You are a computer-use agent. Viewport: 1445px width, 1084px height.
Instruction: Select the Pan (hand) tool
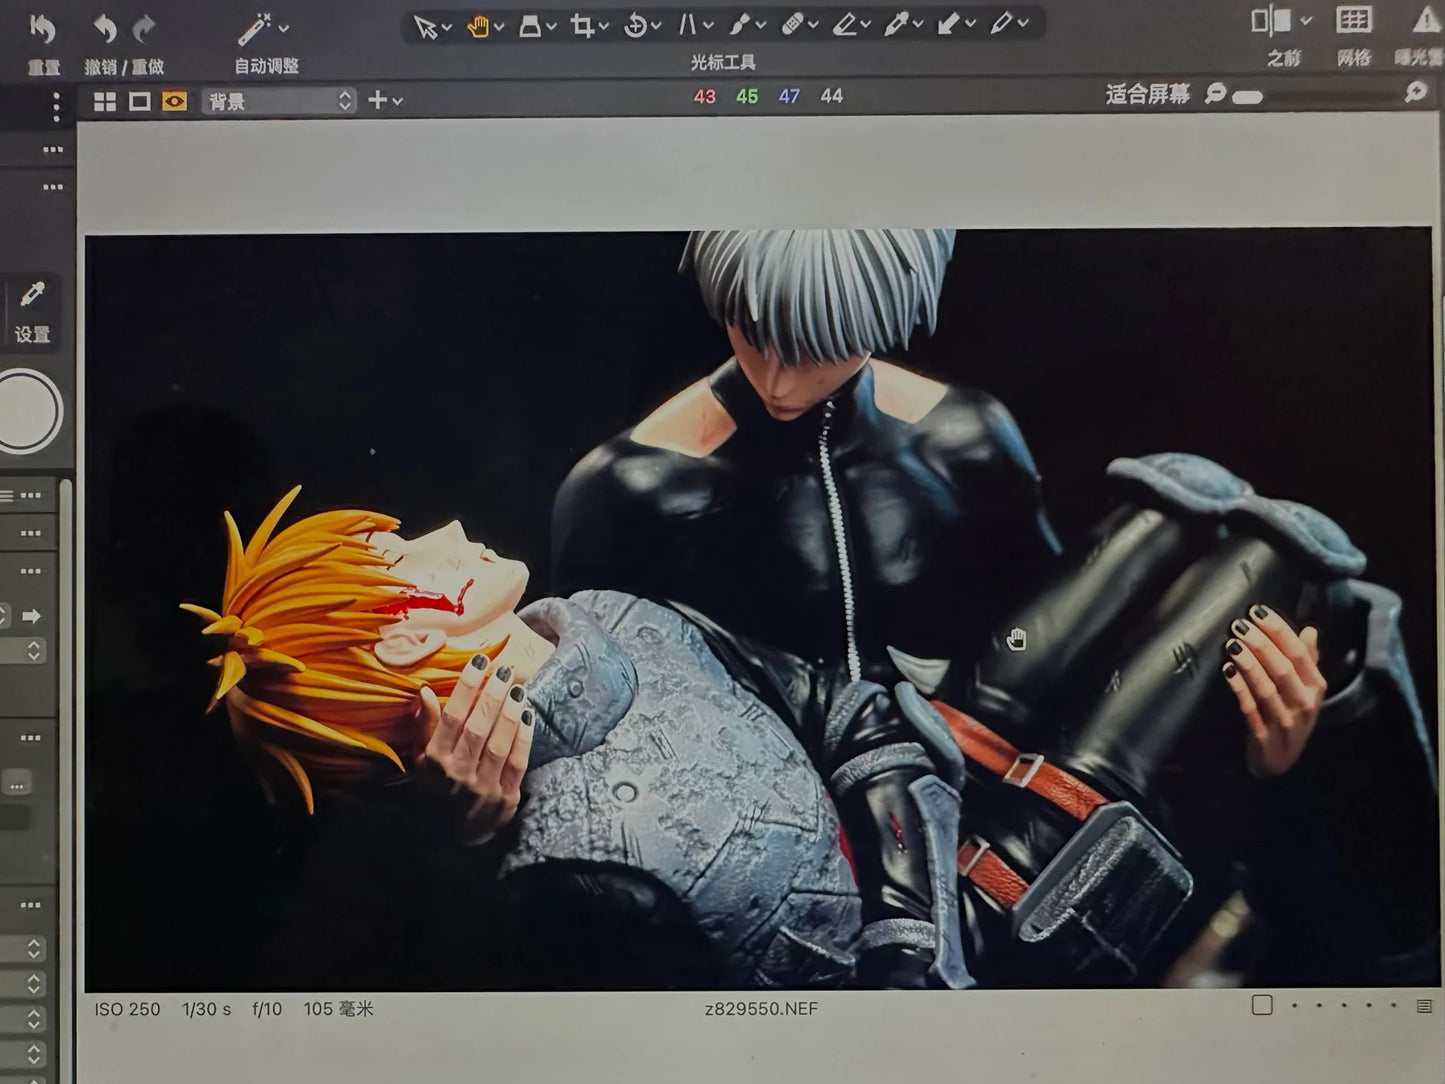(478, 27)
